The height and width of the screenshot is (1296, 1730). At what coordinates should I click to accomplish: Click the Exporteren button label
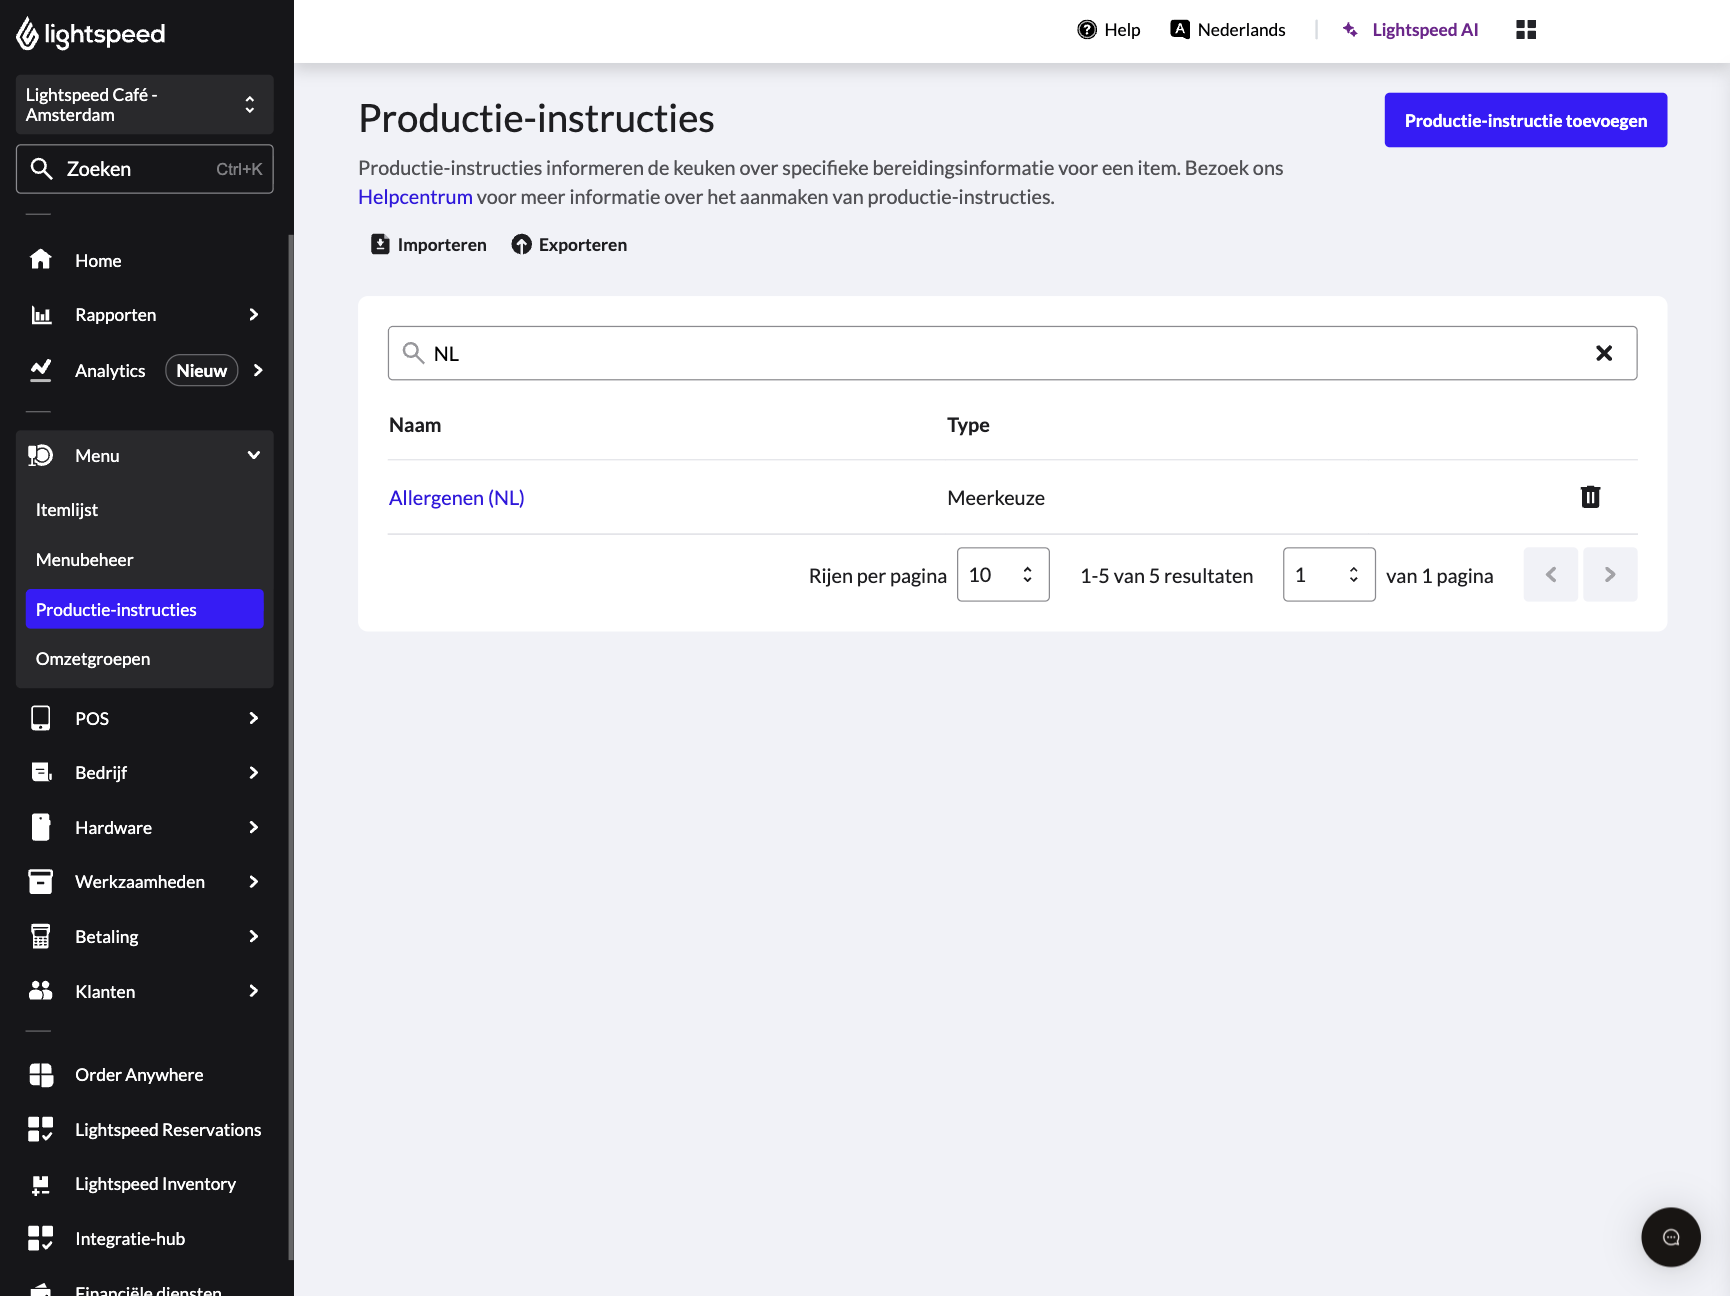(583, 245)
